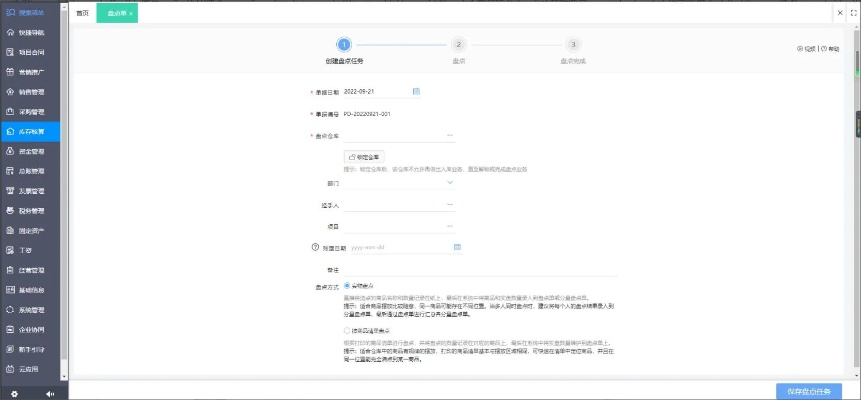Open 发票管理 in the sidebar

[30, 191]
